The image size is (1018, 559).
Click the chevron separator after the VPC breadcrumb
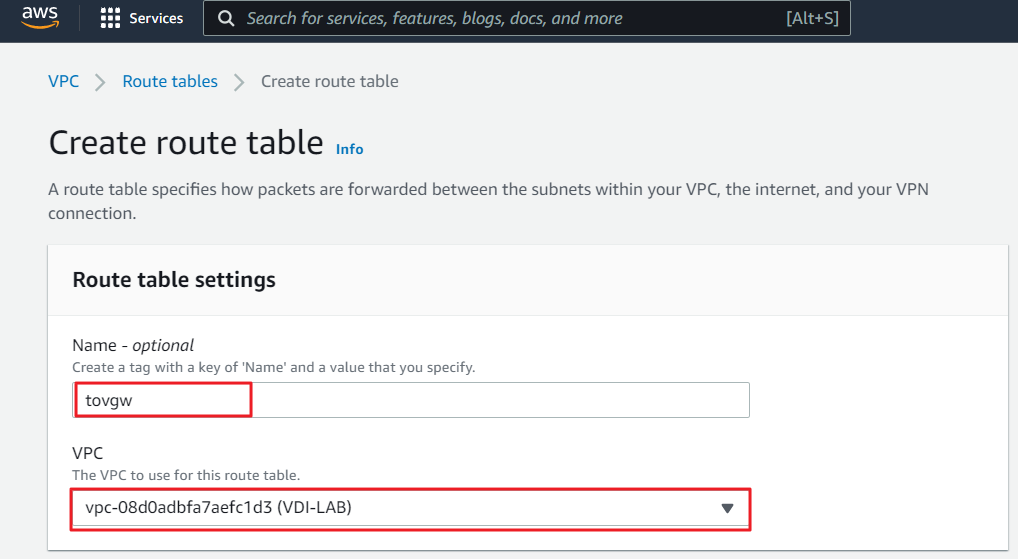pyautogui.click(x=100, y=82)
